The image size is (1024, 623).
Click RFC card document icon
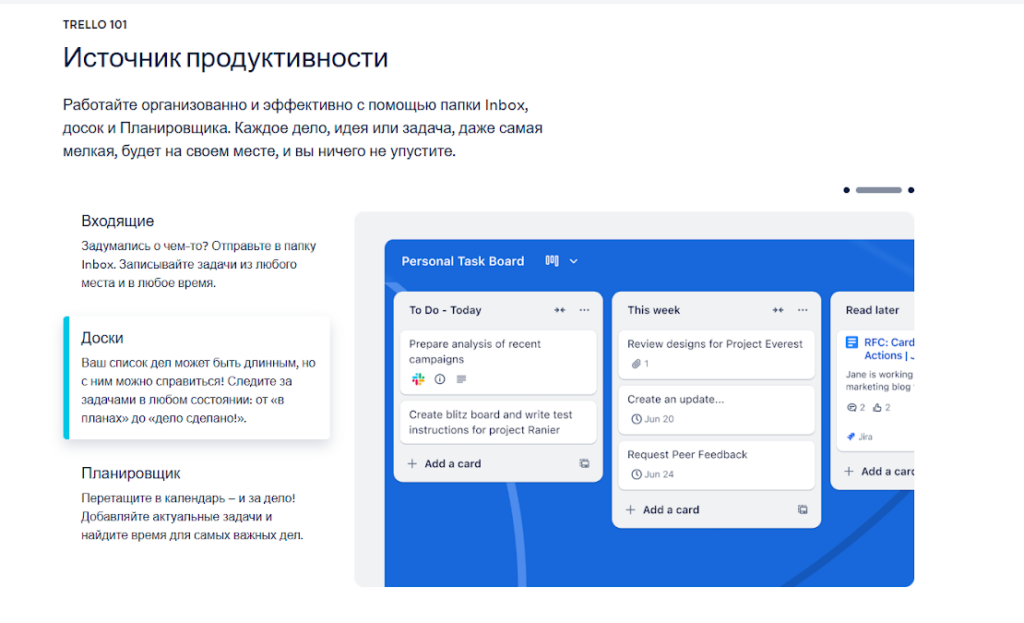852,342
